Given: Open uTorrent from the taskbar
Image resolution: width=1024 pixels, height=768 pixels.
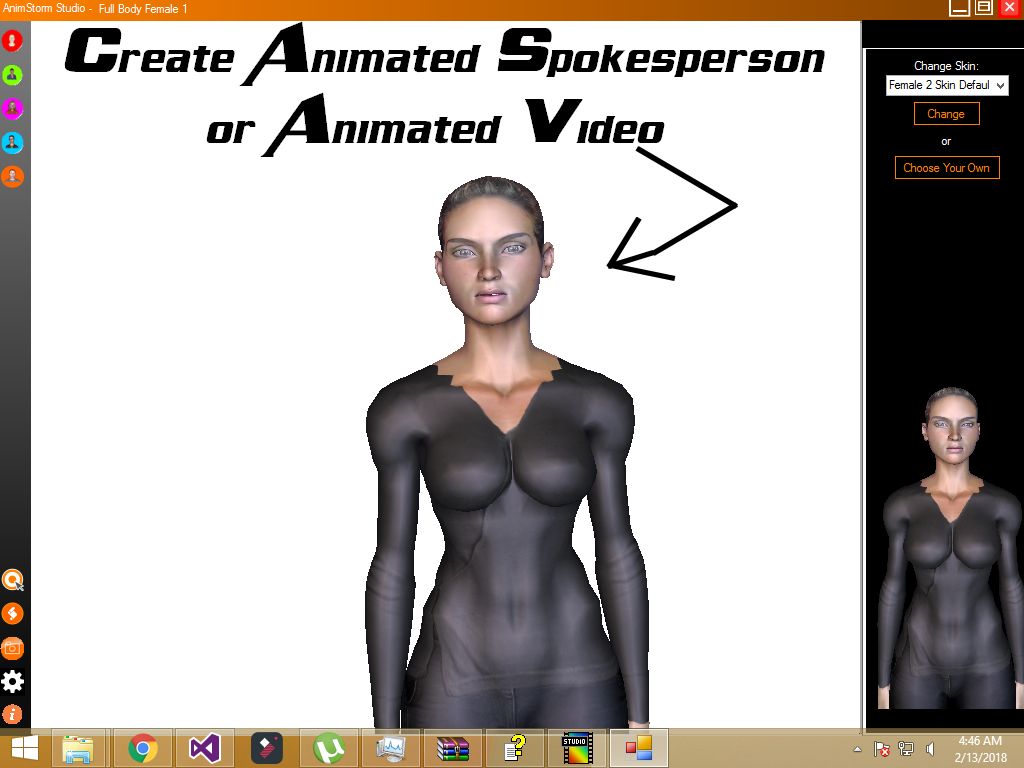Looking at the screenshot, I should point(328,748).
